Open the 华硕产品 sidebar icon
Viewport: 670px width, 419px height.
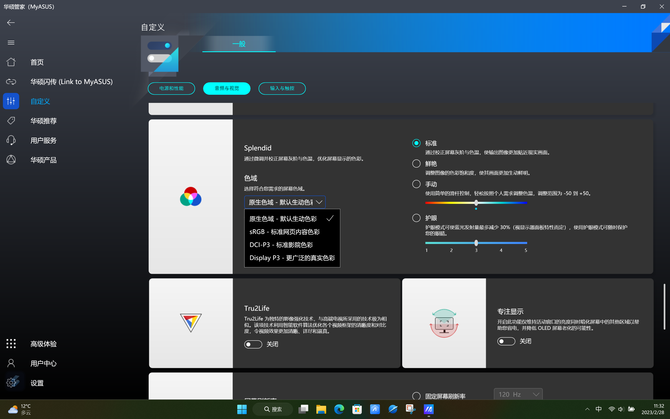coord(11,160)
